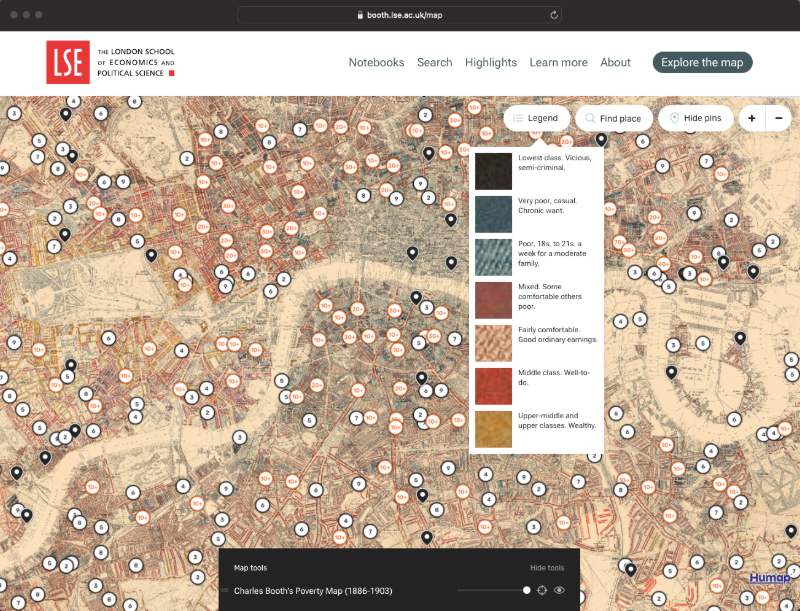The image size is (800, 611).
Task: Open the 40+ orange cluster marker
Action: click(663, 264)
